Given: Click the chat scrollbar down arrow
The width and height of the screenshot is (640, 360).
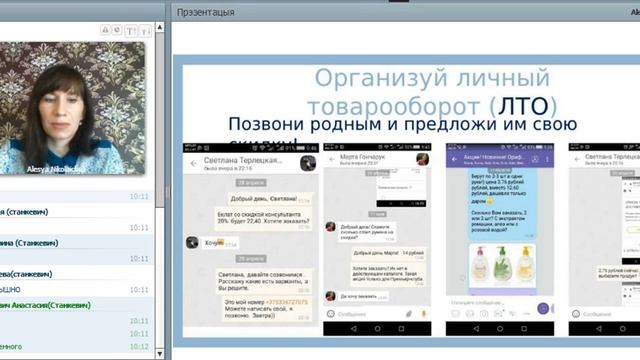Looking at the screenshot, I should (160, 353).
